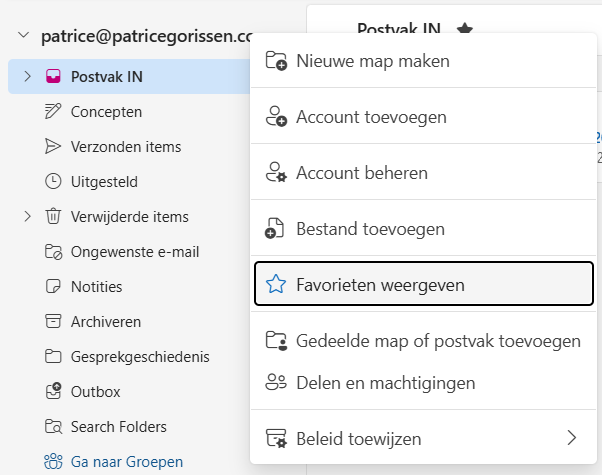Click the Concepten drafts pencil icon

point(53,112)
